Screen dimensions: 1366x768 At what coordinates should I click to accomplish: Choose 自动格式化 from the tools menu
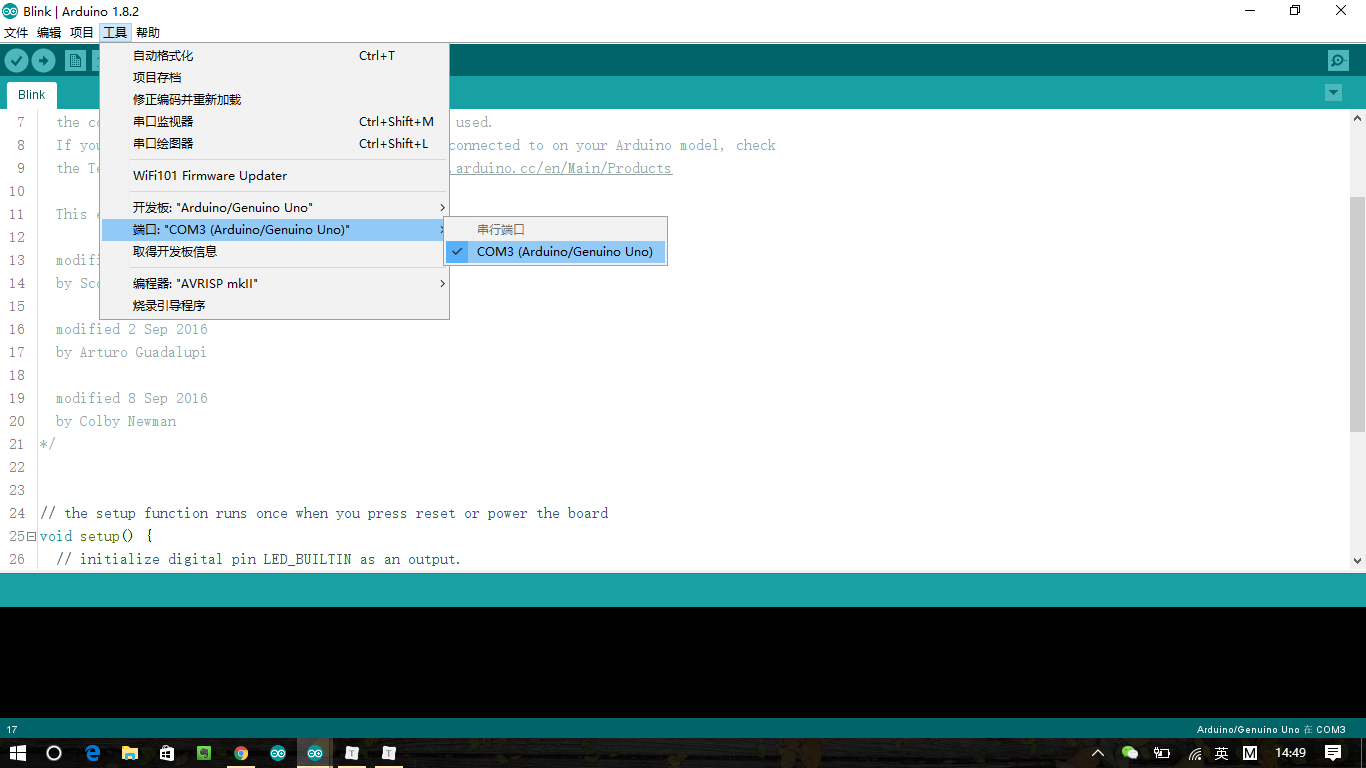click(275, 56)
